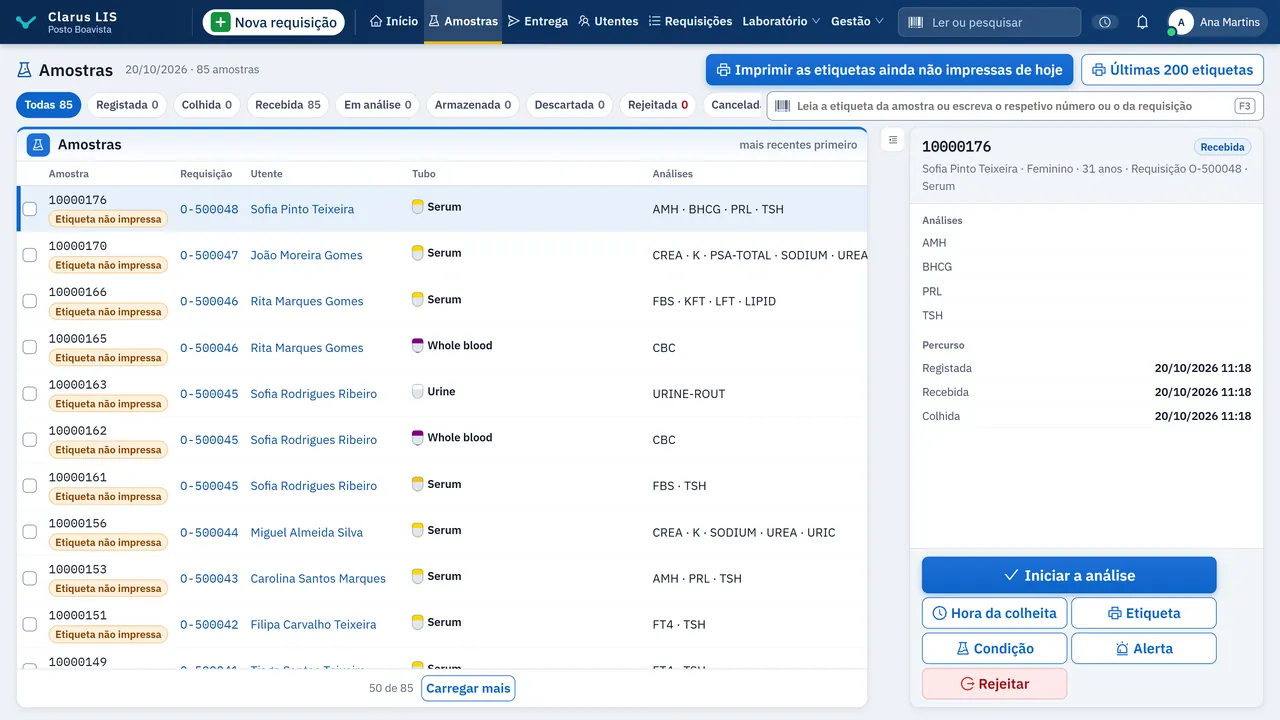Click the clock history icon in the top bar

[x=1104, y=22]
